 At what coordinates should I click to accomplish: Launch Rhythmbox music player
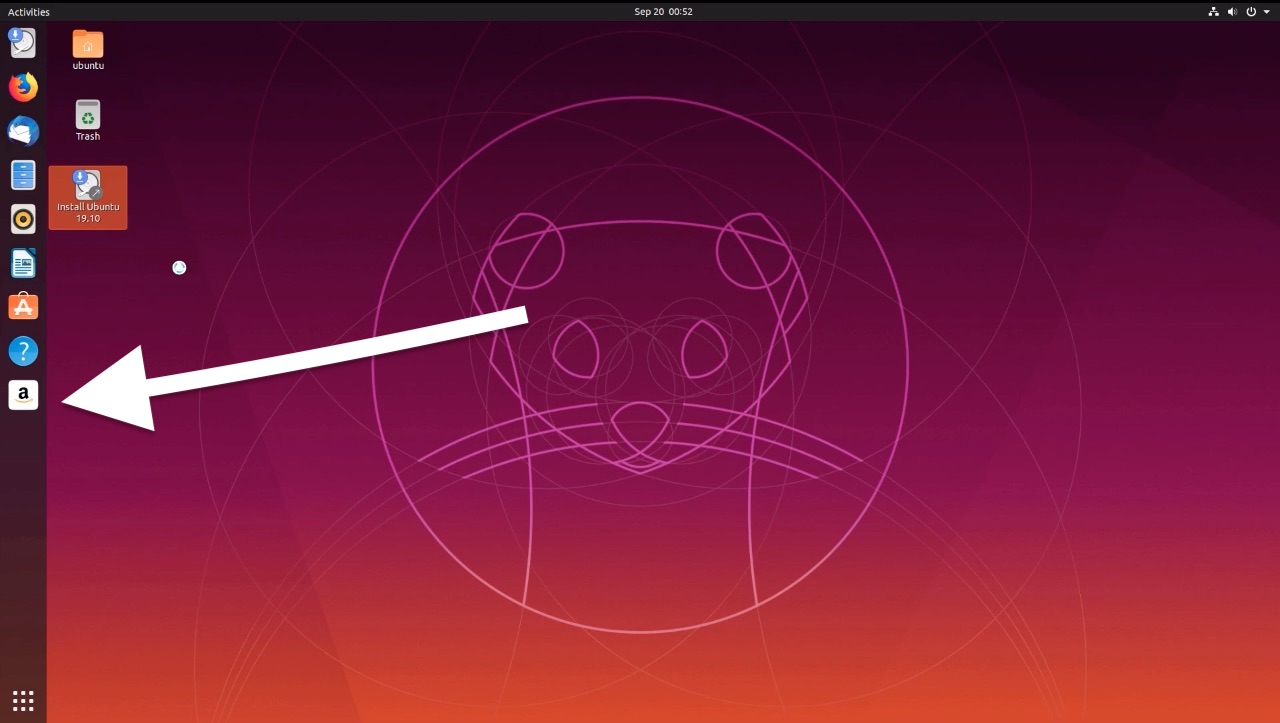click(x=23, y=219)
